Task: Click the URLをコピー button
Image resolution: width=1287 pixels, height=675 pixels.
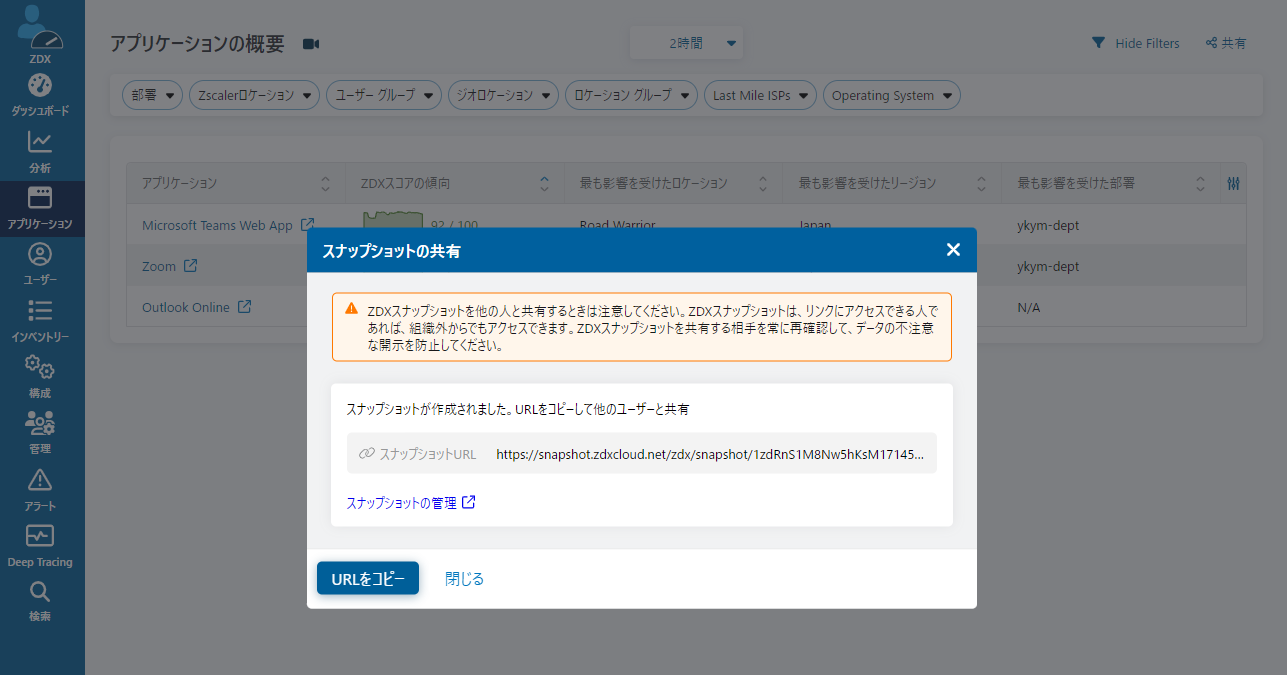Action: point(368,578)
